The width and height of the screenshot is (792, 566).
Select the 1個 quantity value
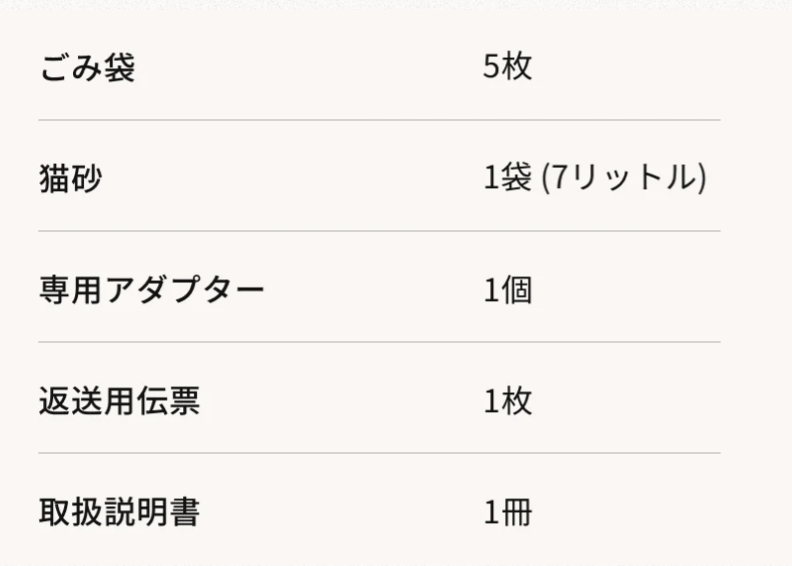click(507, 290)
